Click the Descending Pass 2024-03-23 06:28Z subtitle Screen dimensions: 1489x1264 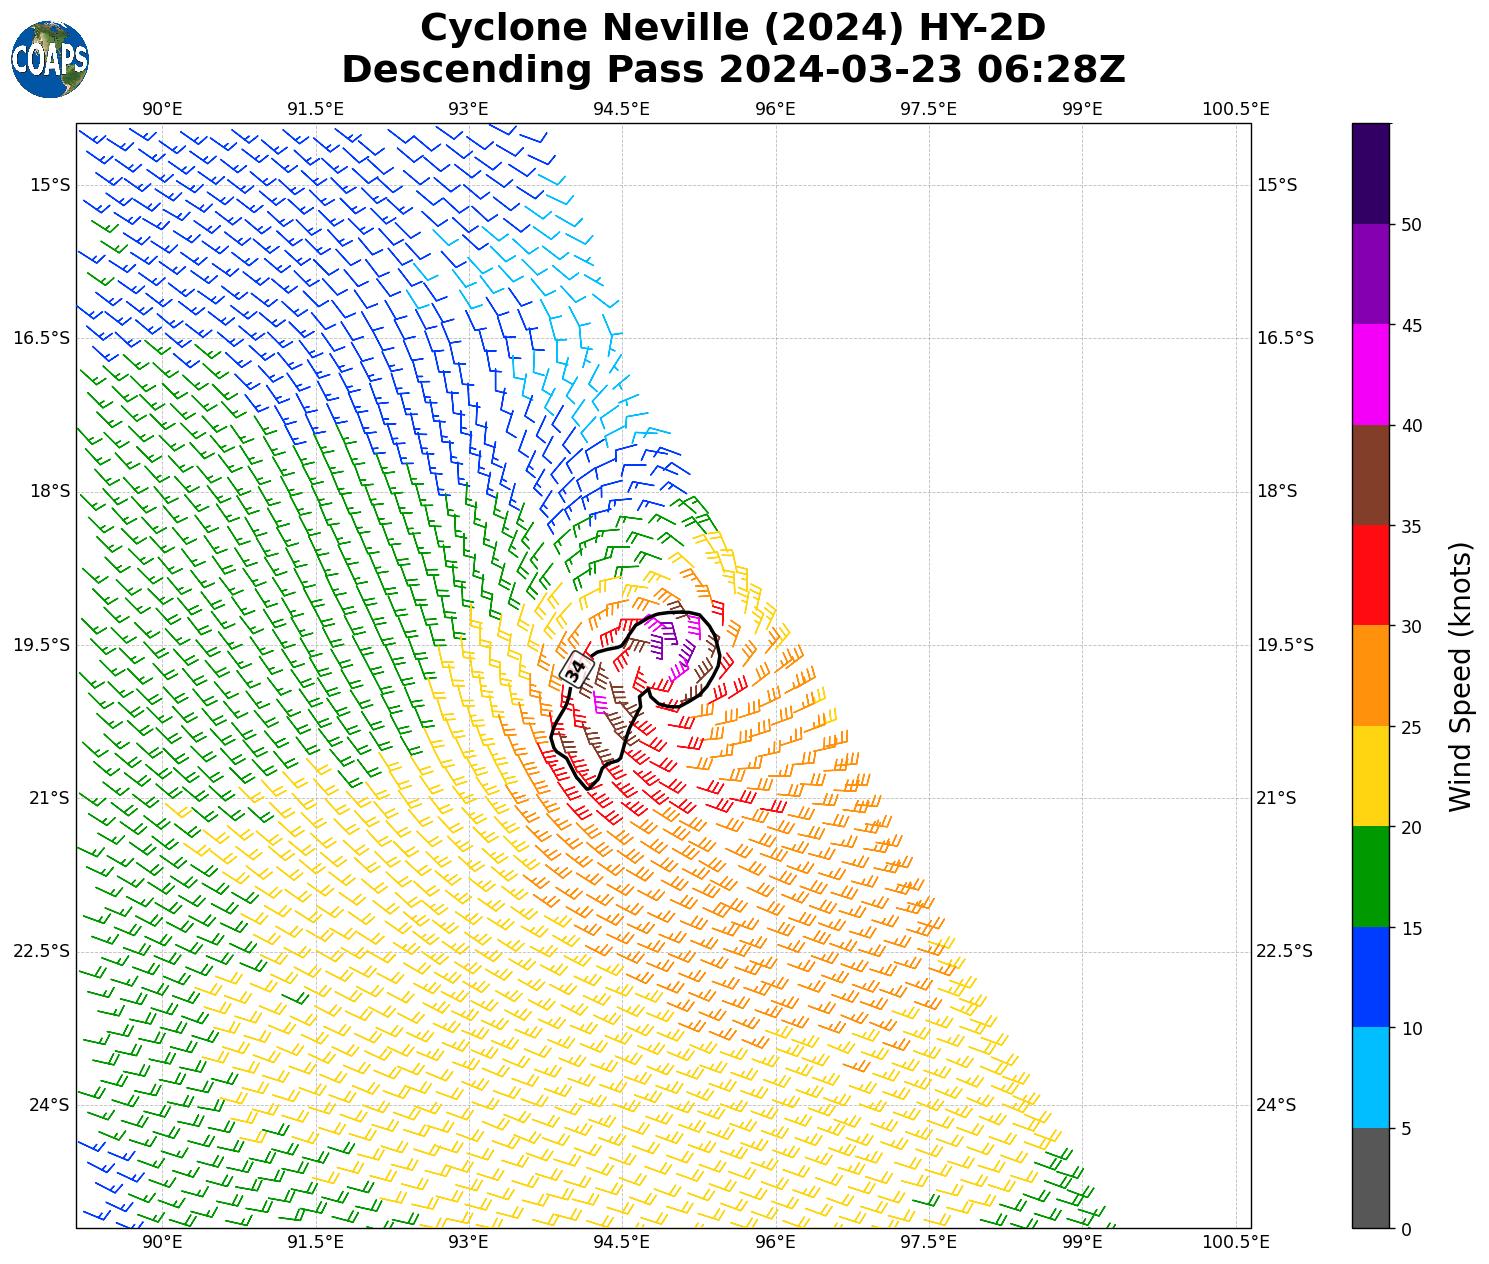pyautogui.click(x=733, y=70)
